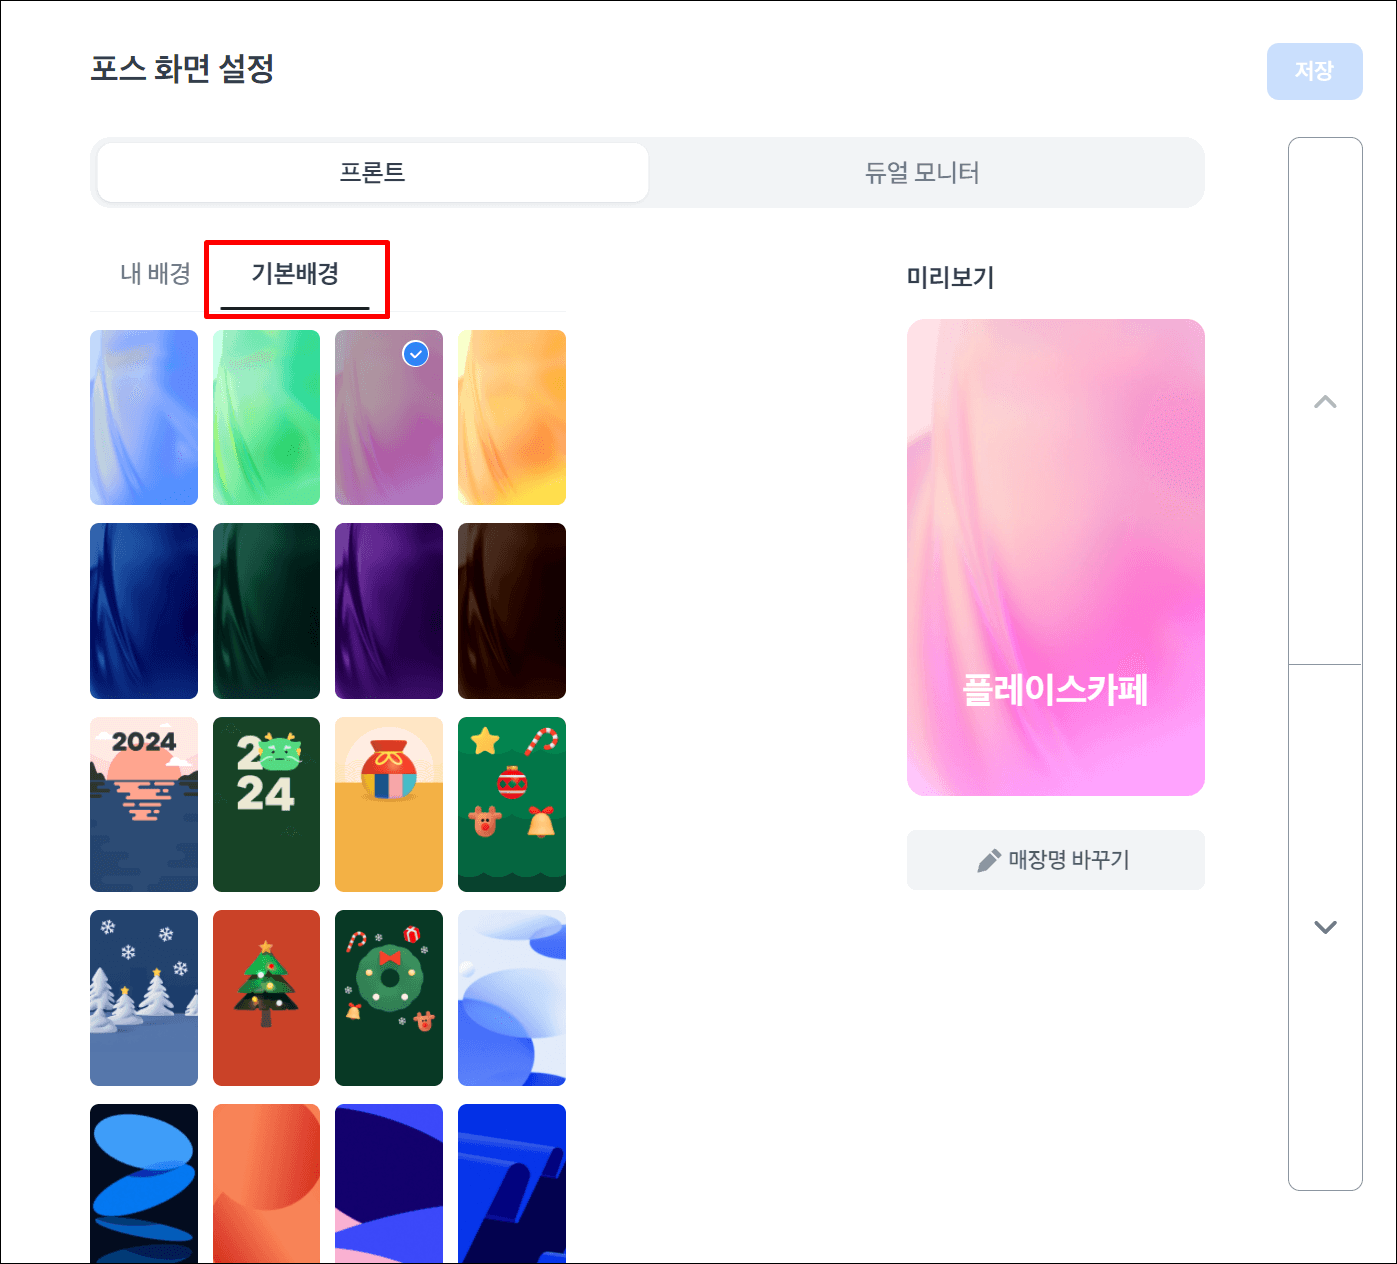Viewport: 1397px width, 1264px height.
Task: Click pencil icon beside 매장명 바꾸기
Action: (989, 860)
